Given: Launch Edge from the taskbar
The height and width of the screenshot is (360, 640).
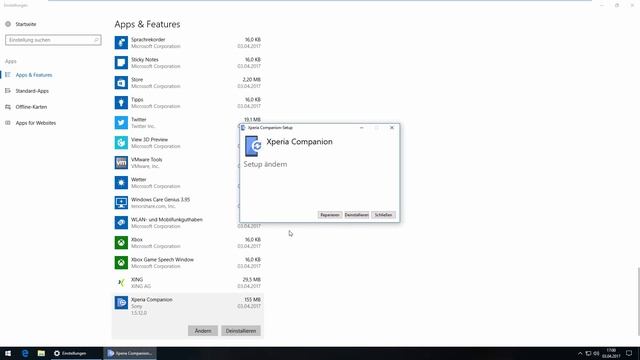Looking at the screenshot, I should click(25, 353).
